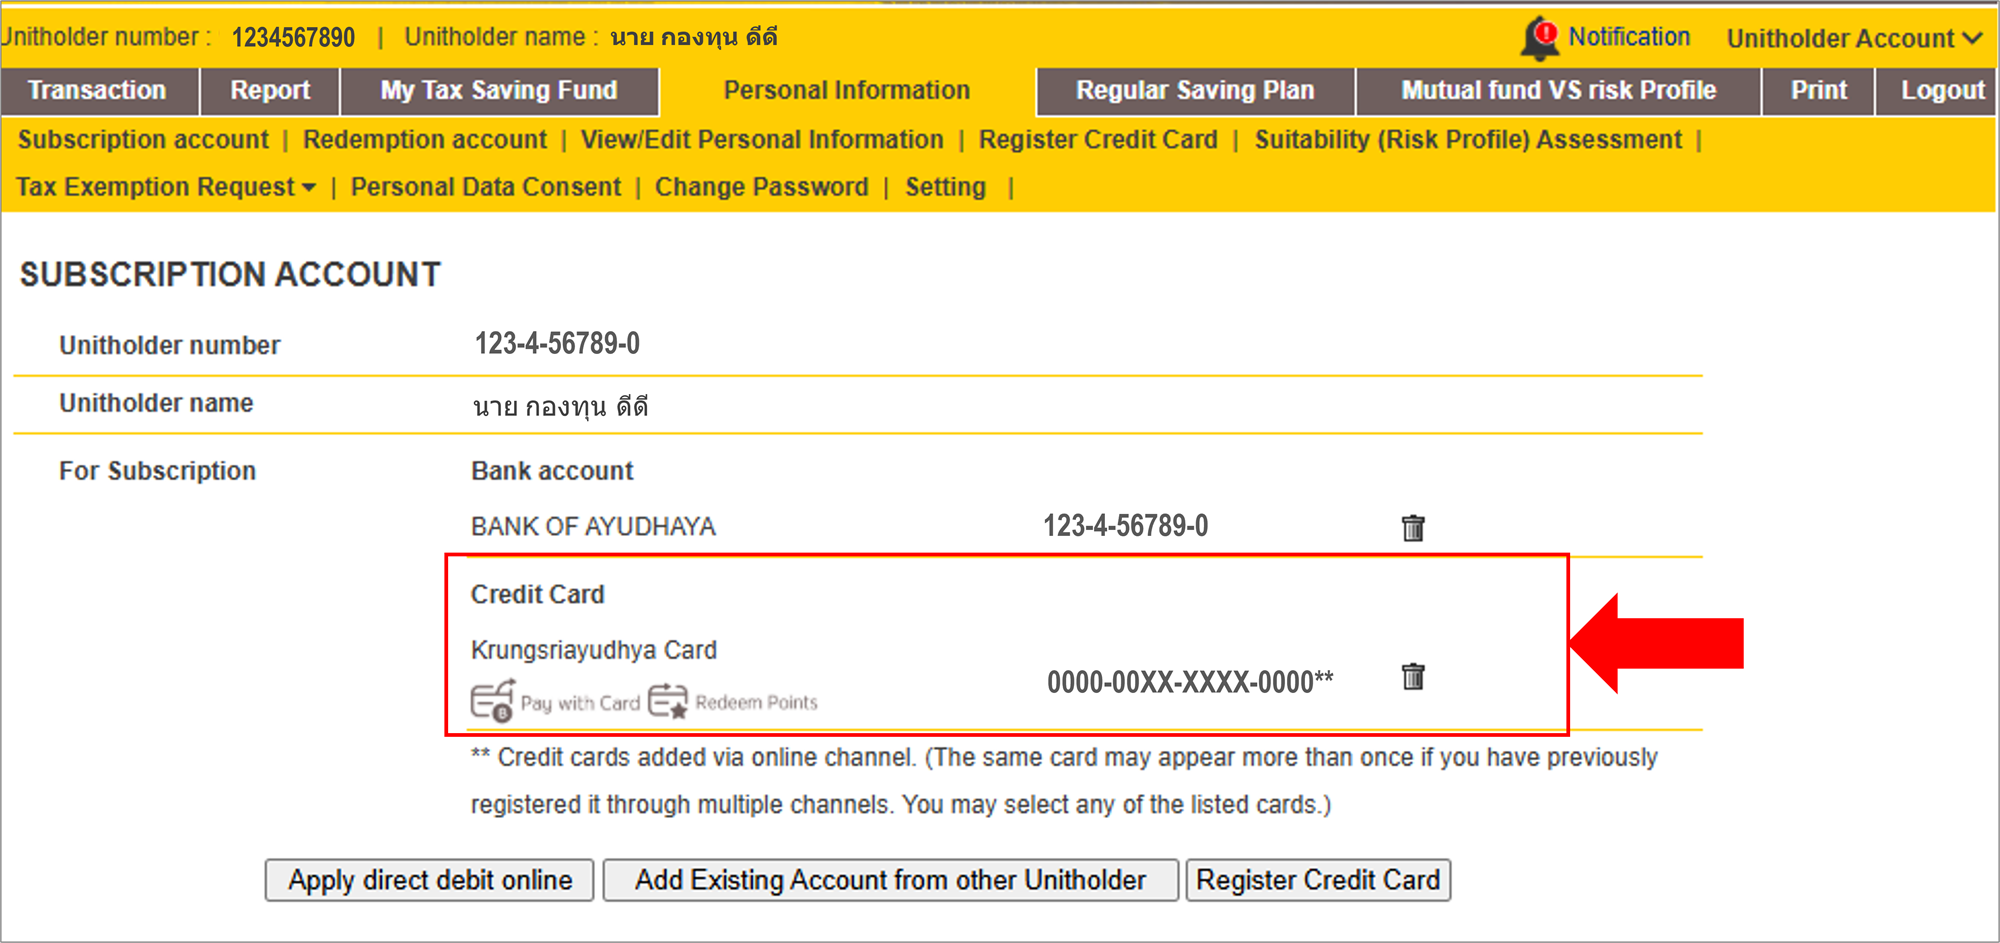Click the Redeem Points icon
The image size is (2000, 943).
[668, 701]
